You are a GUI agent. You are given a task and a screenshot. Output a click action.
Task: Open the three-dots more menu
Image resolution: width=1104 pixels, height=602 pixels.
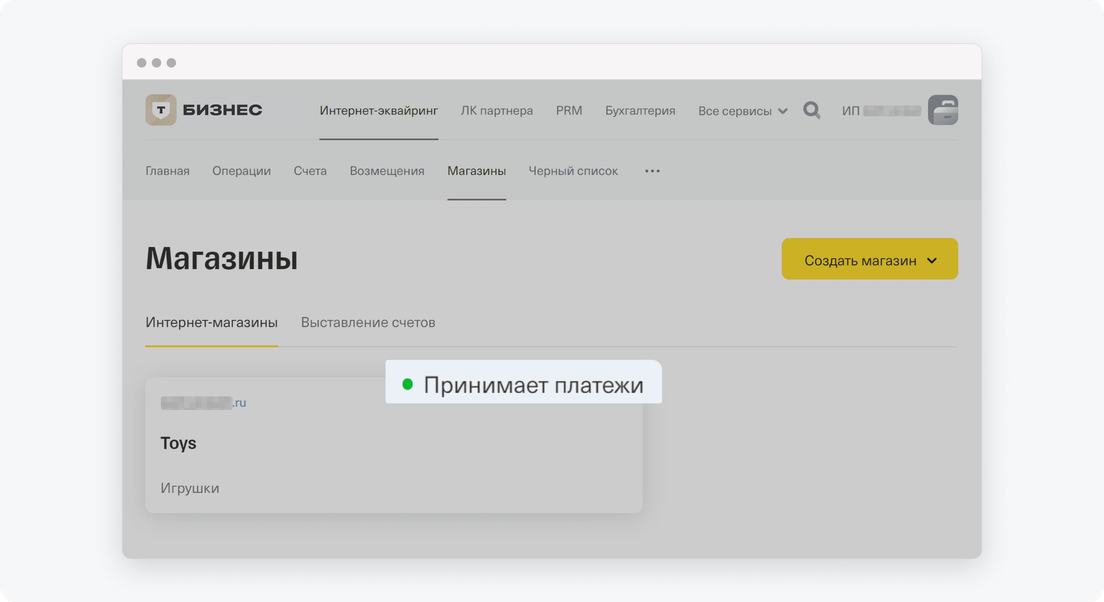(652, 171)
